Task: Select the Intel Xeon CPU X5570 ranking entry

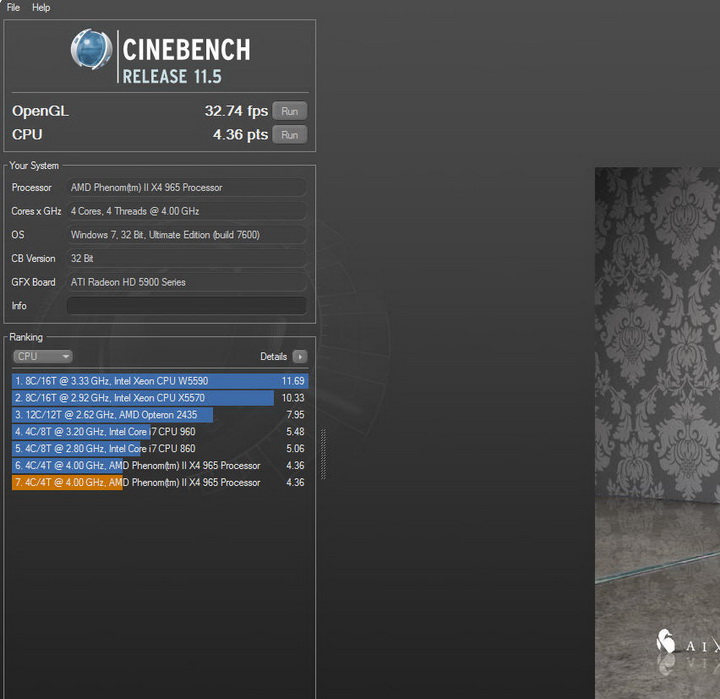Action: [x=160, y=398]
